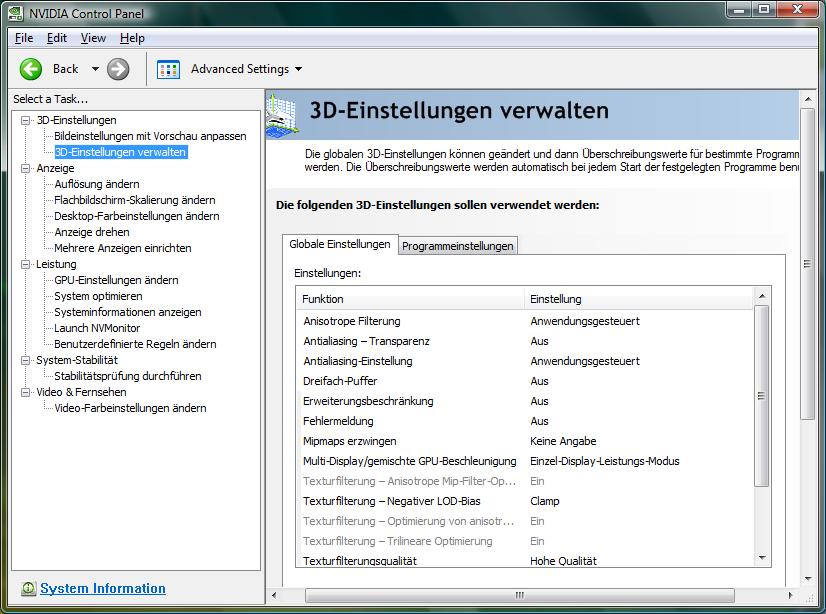Open the Help menu
Screen dimensions: 826x614
(132, 38)
